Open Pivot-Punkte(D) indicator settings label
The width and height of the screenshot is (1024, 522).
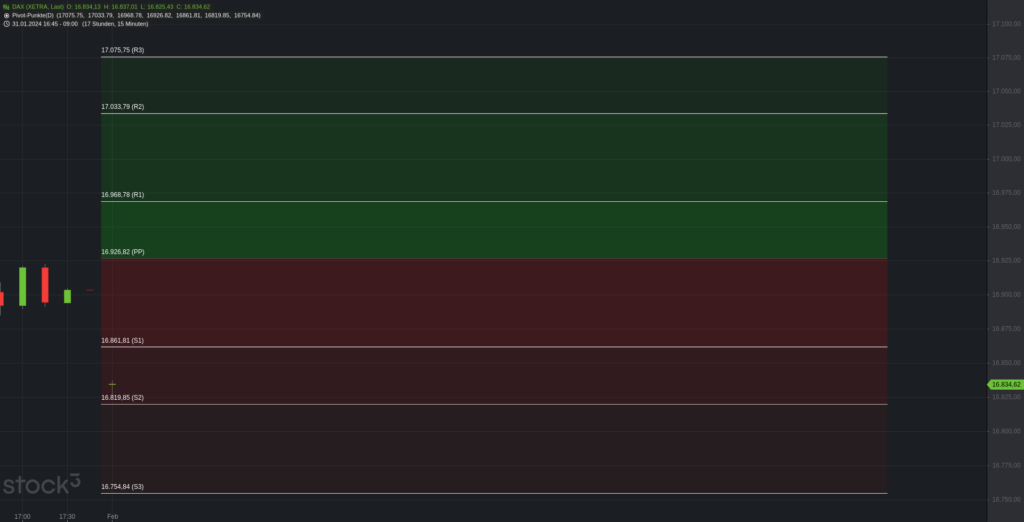[x=33, y=15]
